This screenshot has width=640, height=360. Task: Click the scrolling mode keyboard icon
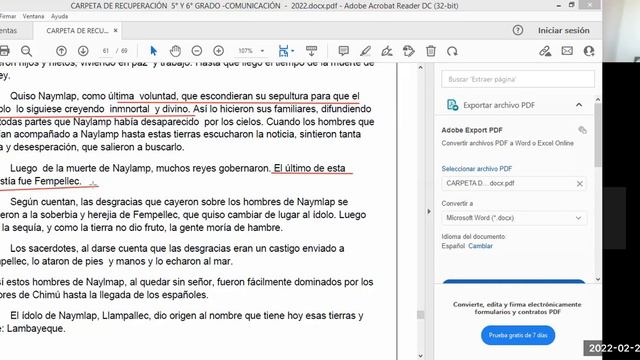[311, 51]
